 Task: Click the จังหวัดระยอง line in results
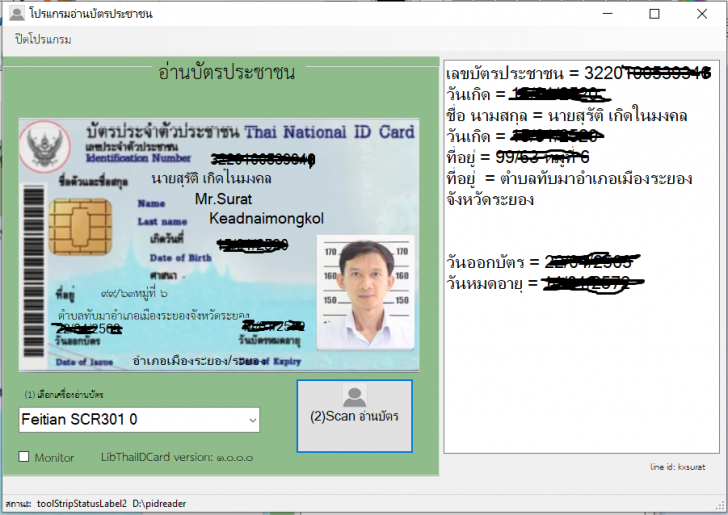[x=490, y=200]
